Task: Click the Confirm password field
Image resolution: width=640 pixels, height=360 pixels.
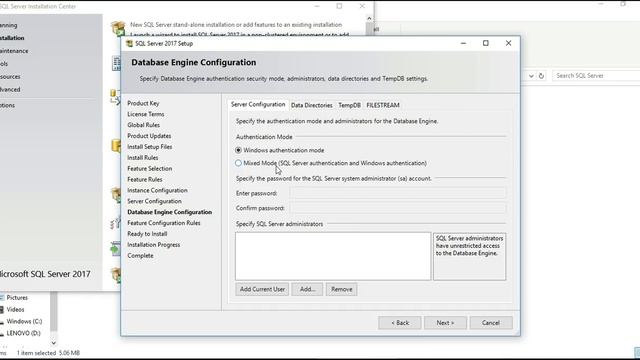Action: 398,208
